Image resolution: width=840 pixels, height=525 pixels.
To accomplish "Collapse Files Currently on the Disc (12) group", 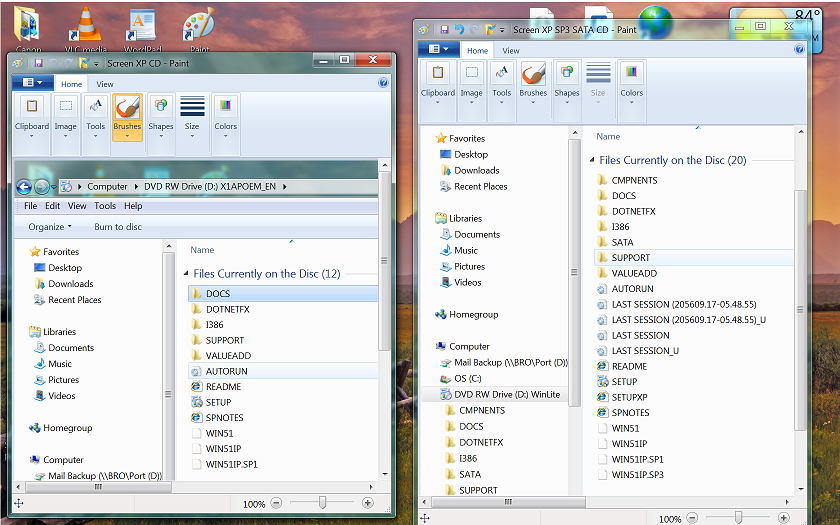I will pyautogui.click(x=186, y=274).
